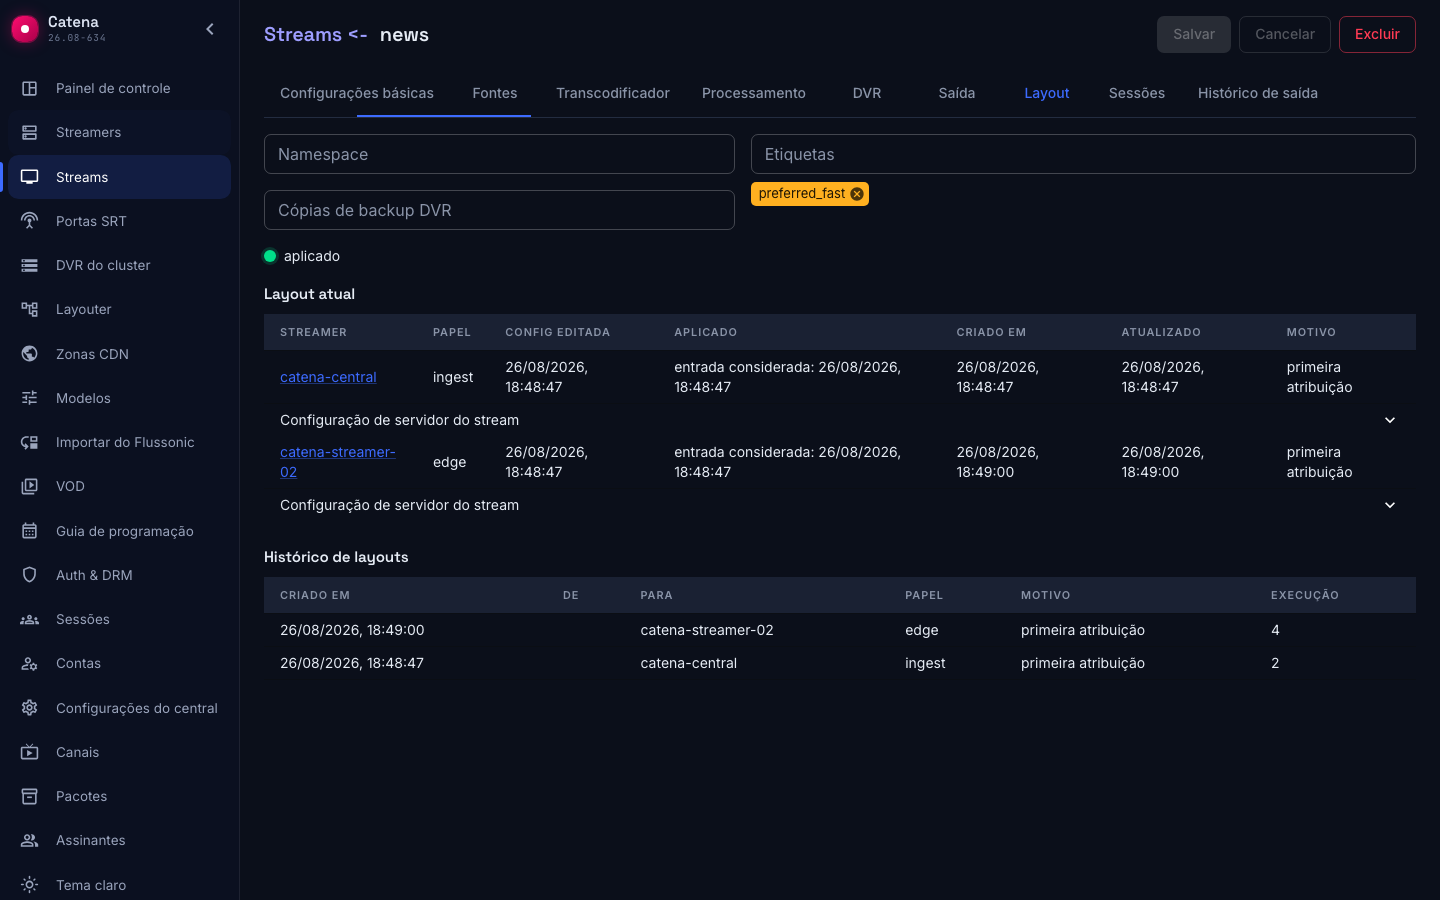Viewport: 1440px width, 900px height.
Task: Open Histórico de saída tab
Action: 1258,93
